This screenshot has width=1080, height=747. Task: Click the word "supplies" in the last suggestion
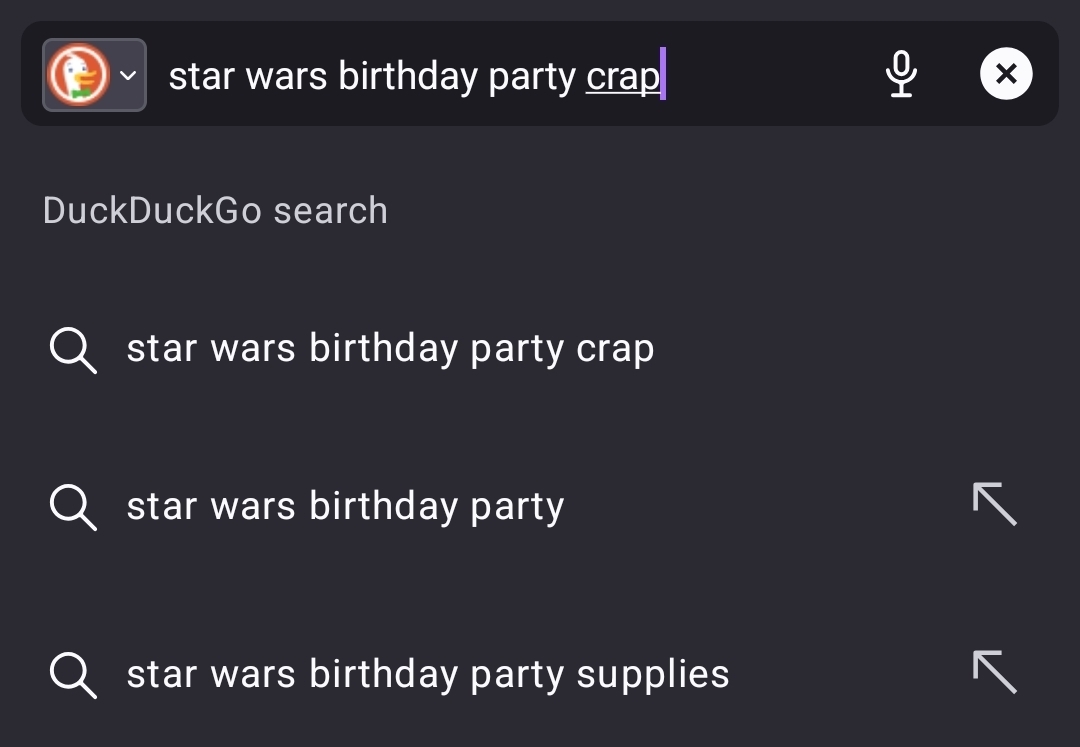(x=653, y=676)
